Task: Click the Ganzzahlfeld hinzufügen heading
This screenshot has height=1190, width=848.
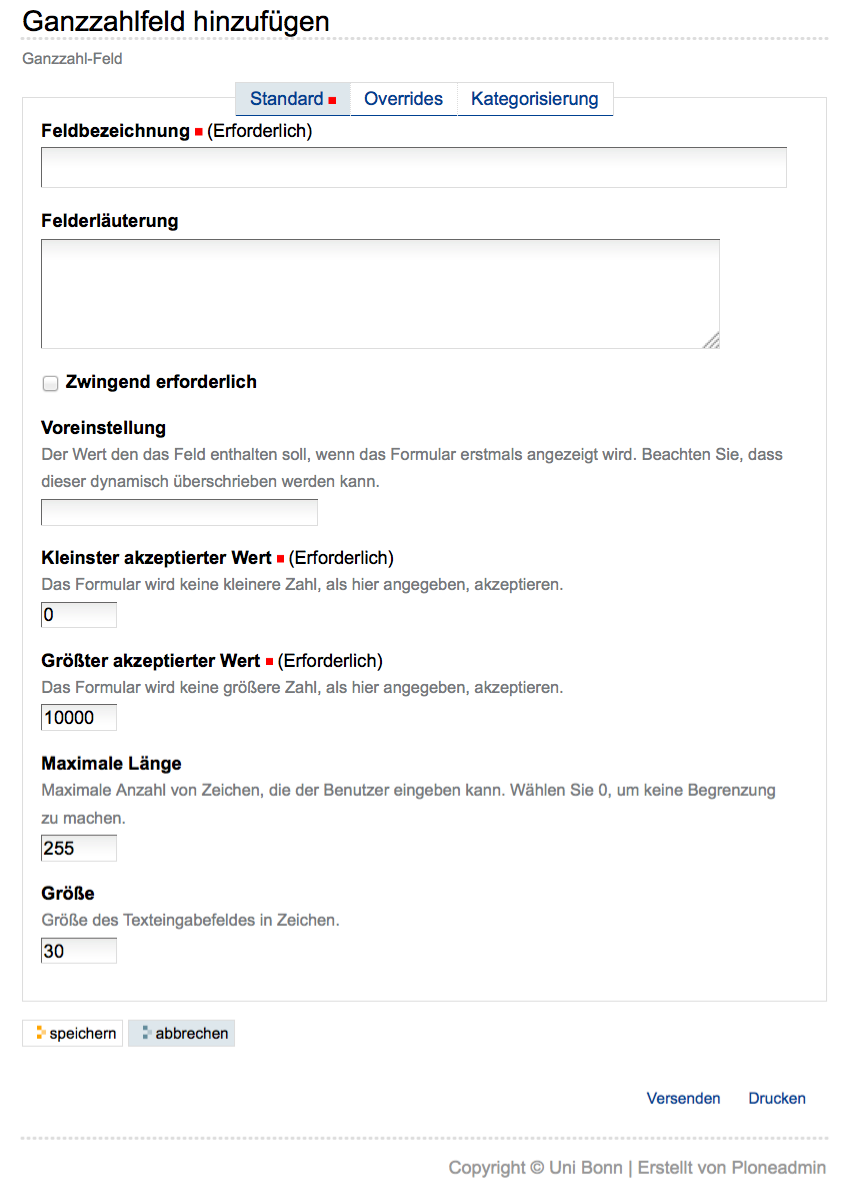Action: point(176,21)
